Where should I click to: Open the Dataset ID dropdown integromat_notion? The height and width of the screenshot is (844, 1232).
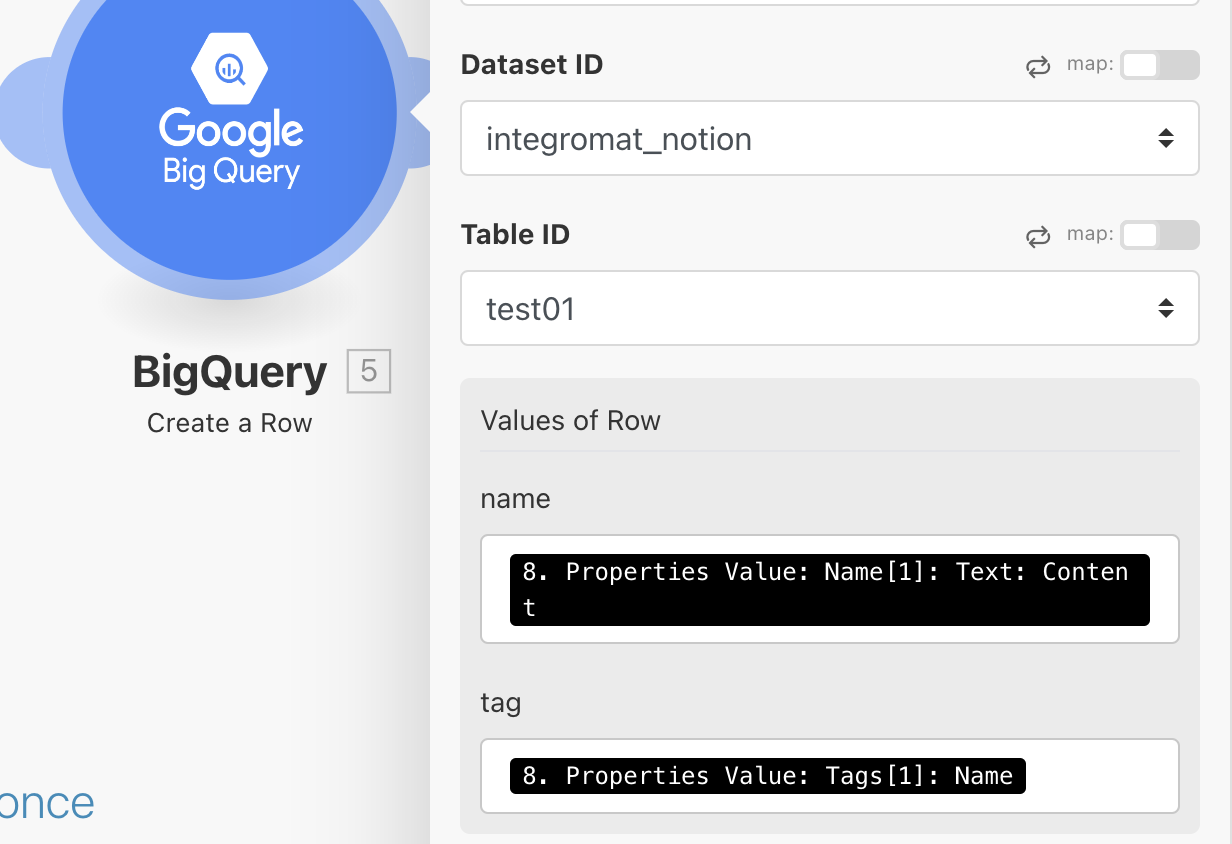829,138
